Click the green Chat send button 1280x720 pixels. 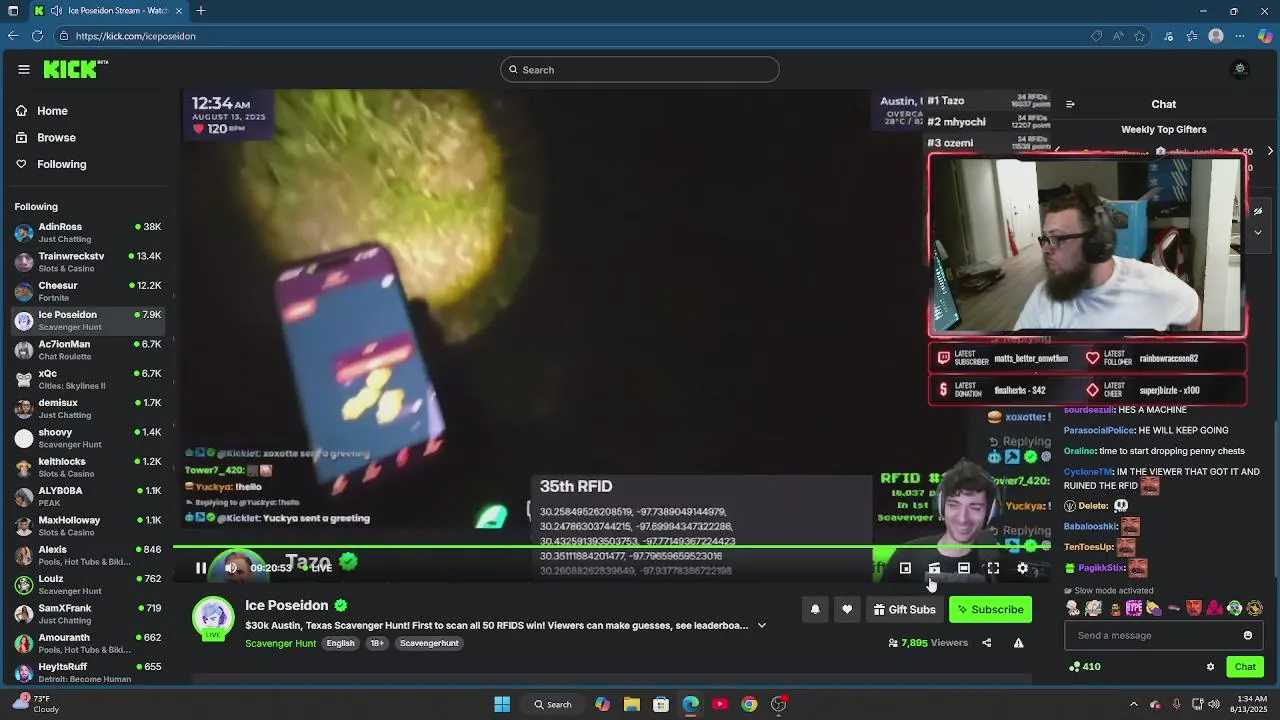point(1245,667)
